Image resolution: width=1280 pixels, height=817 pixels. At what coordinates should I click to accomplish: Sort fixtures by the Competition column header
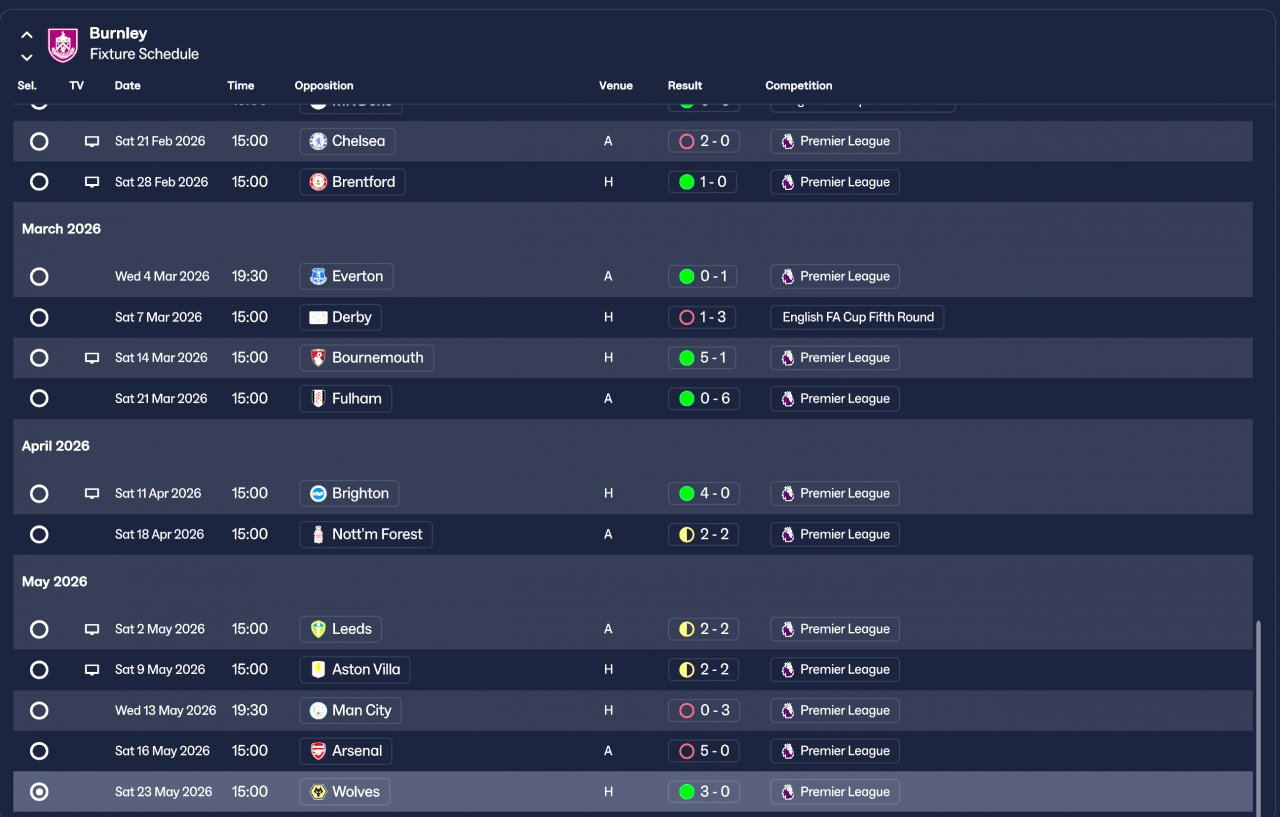click(799, 86)
